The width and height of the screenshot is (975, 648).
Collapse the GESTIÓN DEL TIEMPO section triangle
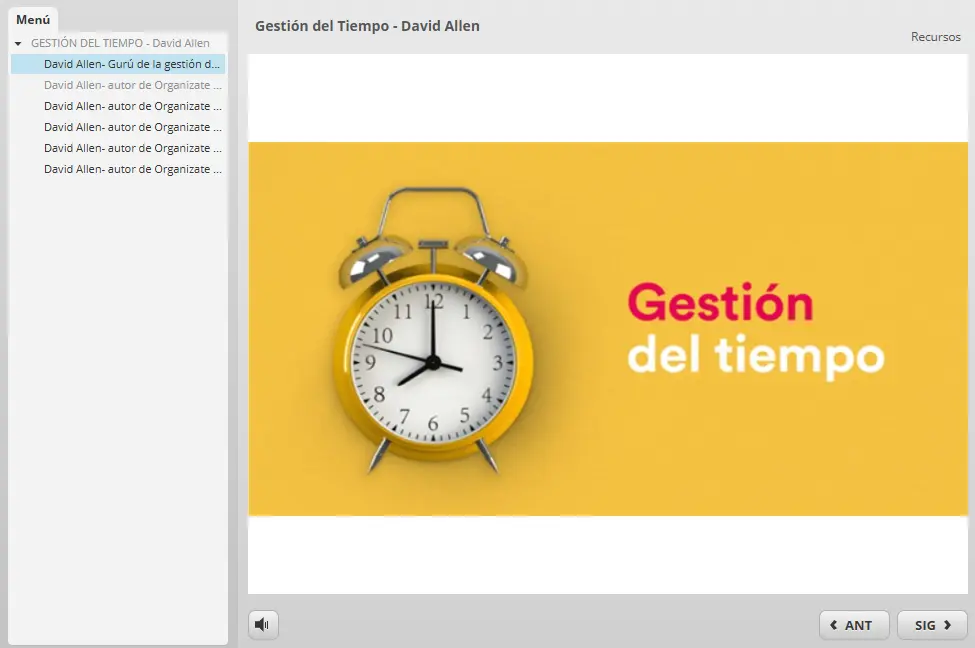pyautogui.click(x=16, y=43)
